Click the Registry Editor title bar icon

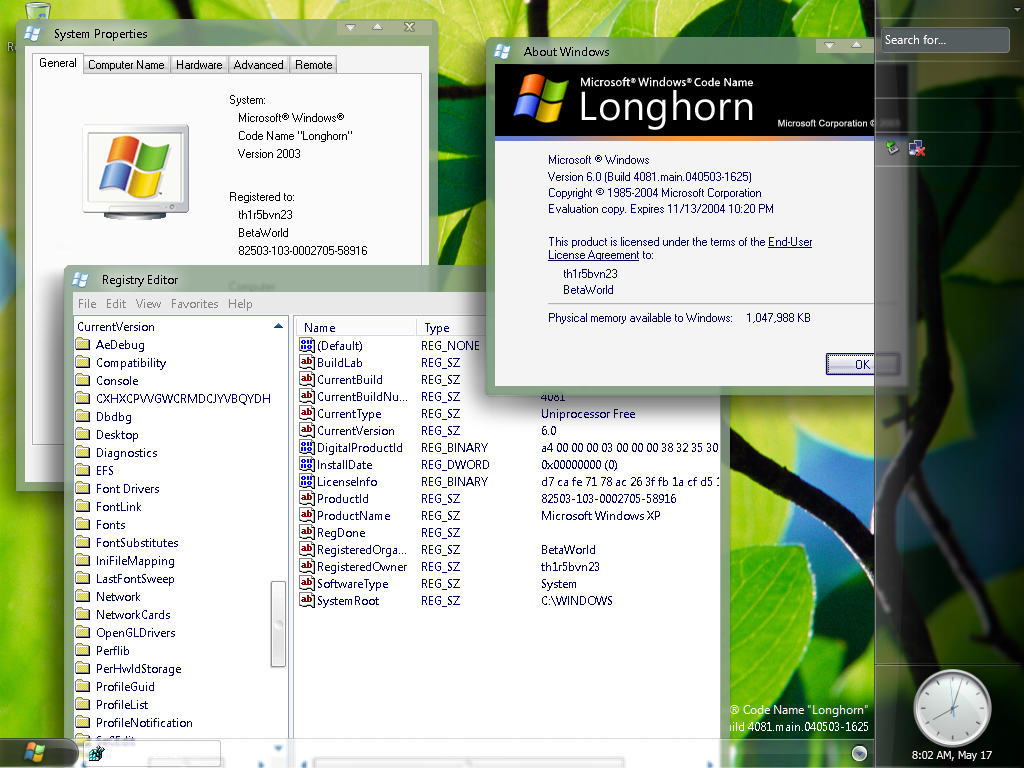[81, 280]
